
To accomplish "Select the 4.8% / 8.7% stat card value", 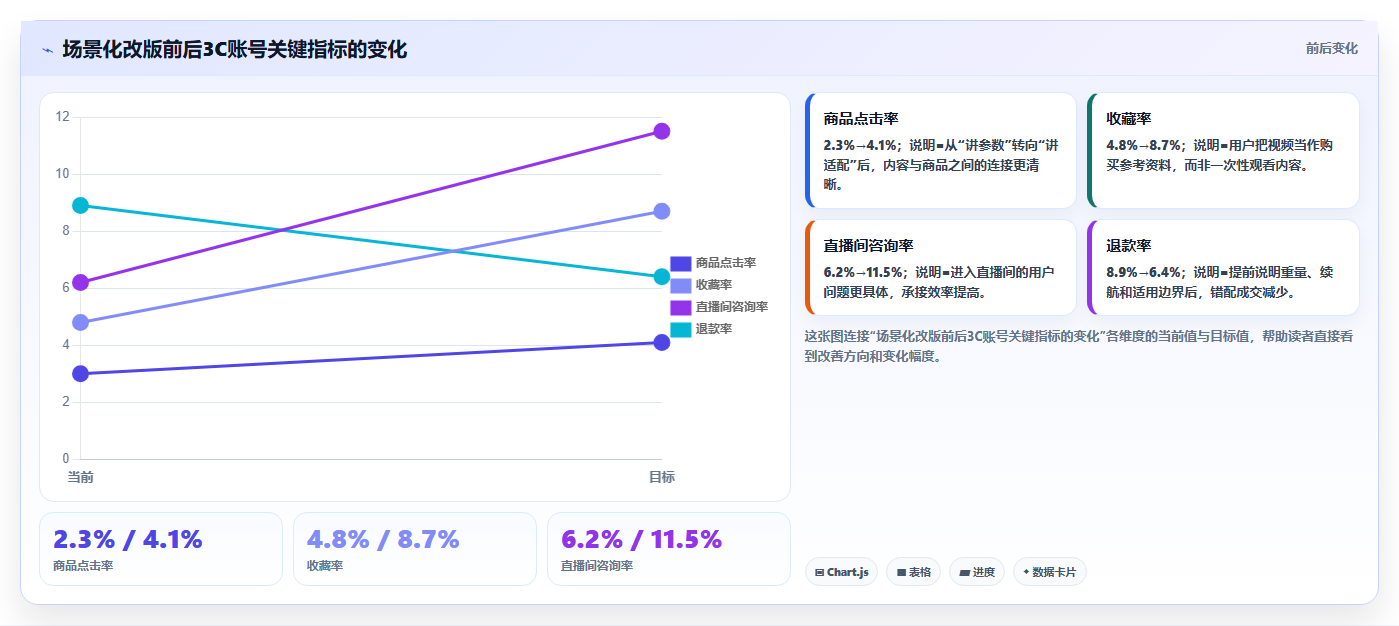I will (x=383, y=540).
